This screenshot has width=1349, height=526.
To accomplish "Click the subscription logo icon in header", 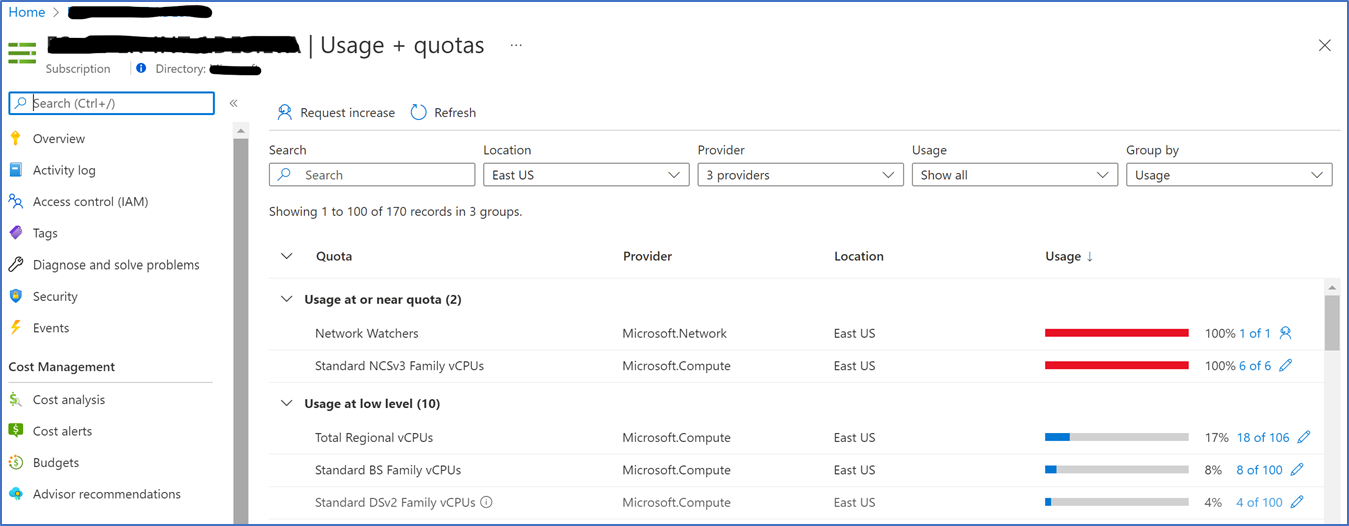I will click(22, 52).
